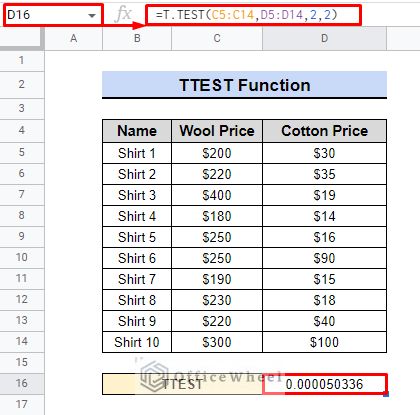
Task: Select row 2 header
Action: pyautogui.click(x=22, y=85)
